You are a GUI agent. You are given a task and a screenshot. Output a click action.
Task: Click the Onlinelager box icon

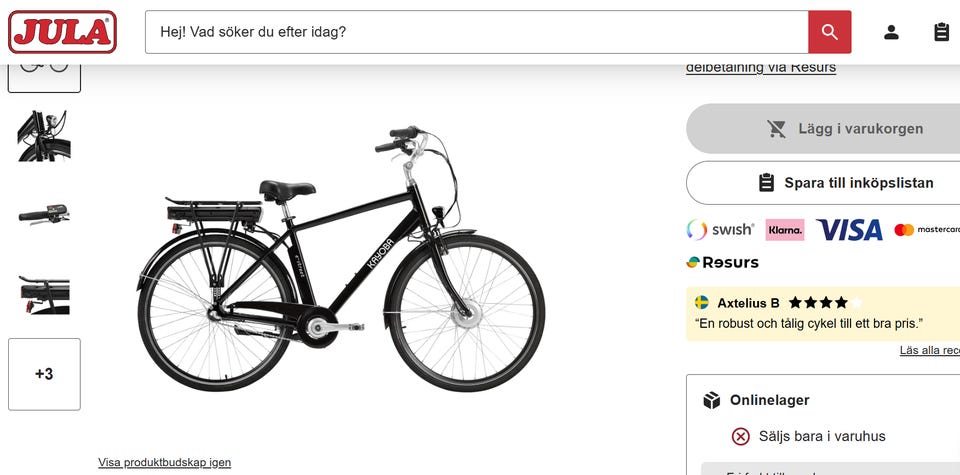(711, 400)
